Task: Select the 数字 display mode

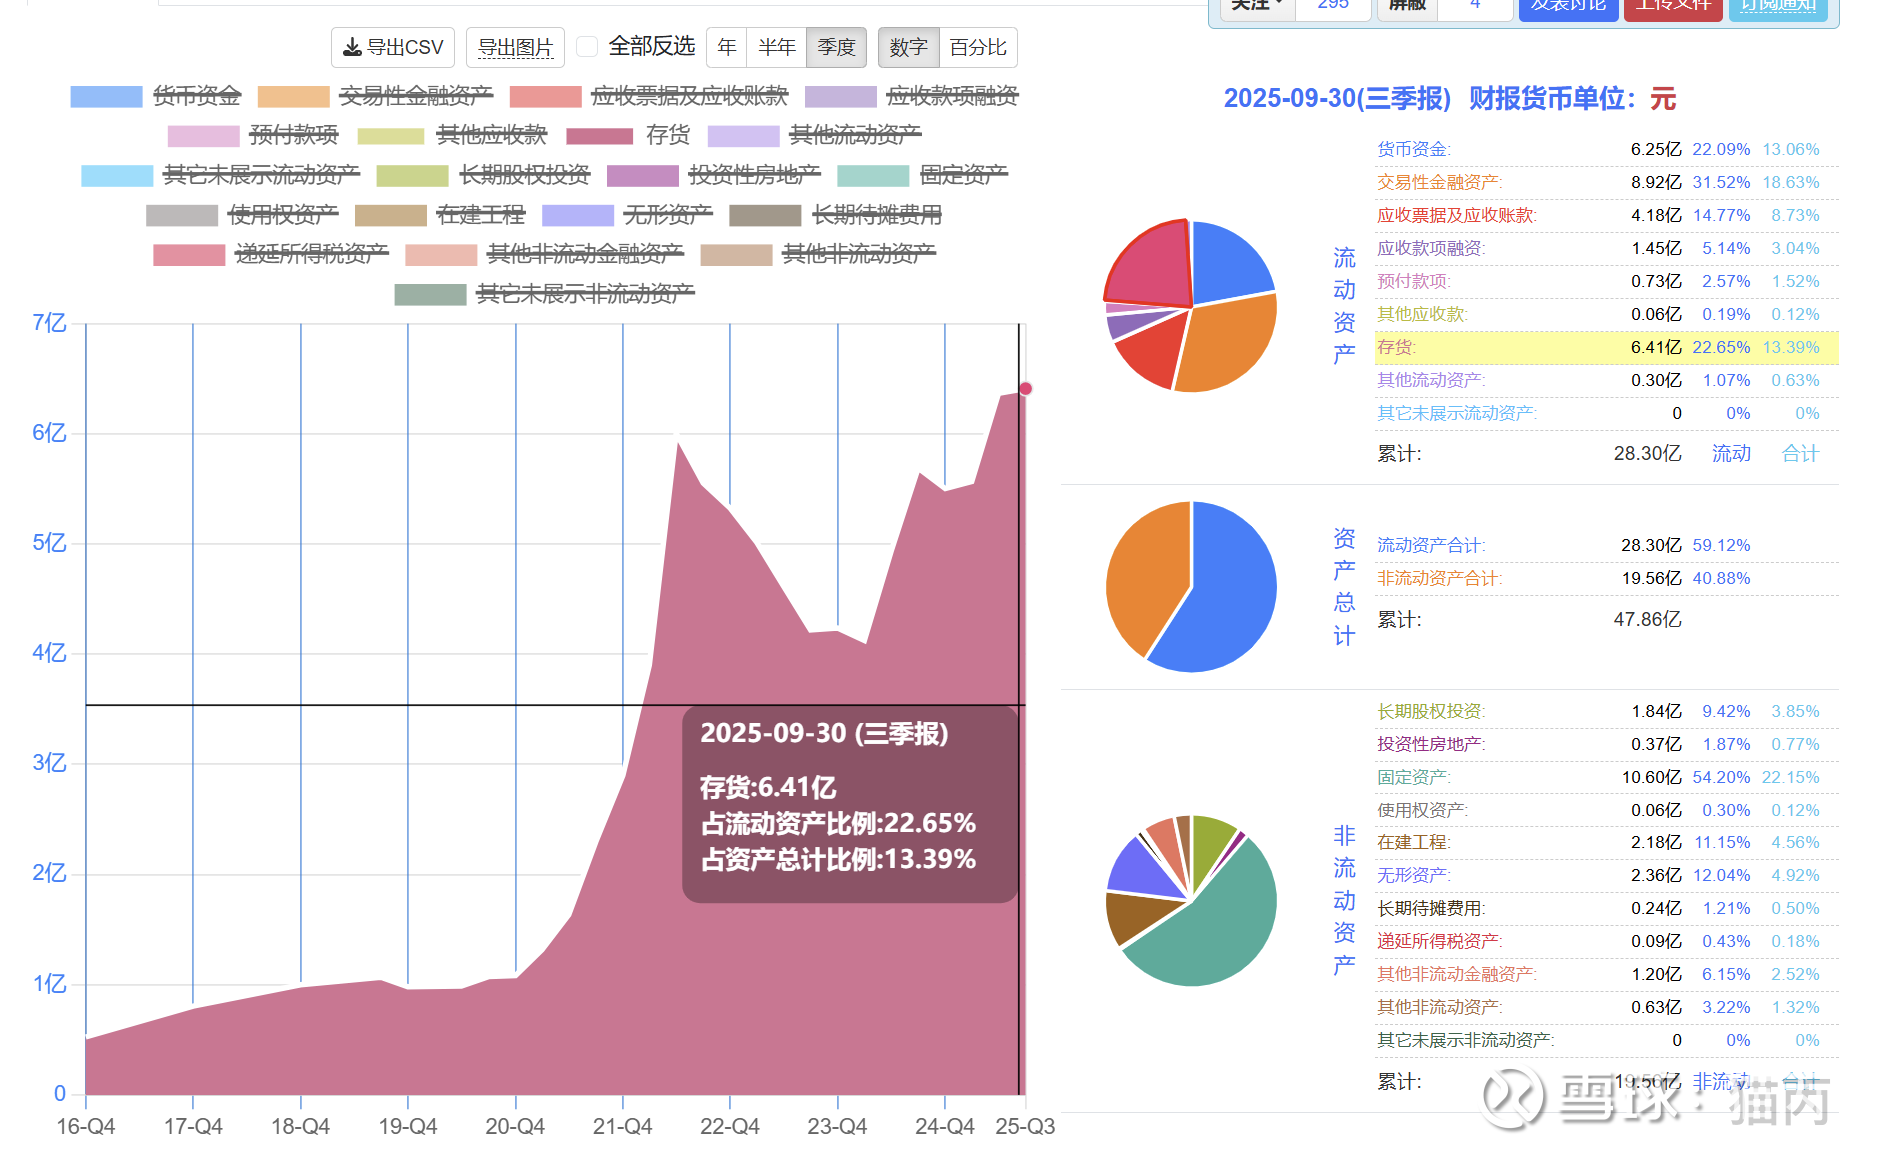Action: coord(909,47)
